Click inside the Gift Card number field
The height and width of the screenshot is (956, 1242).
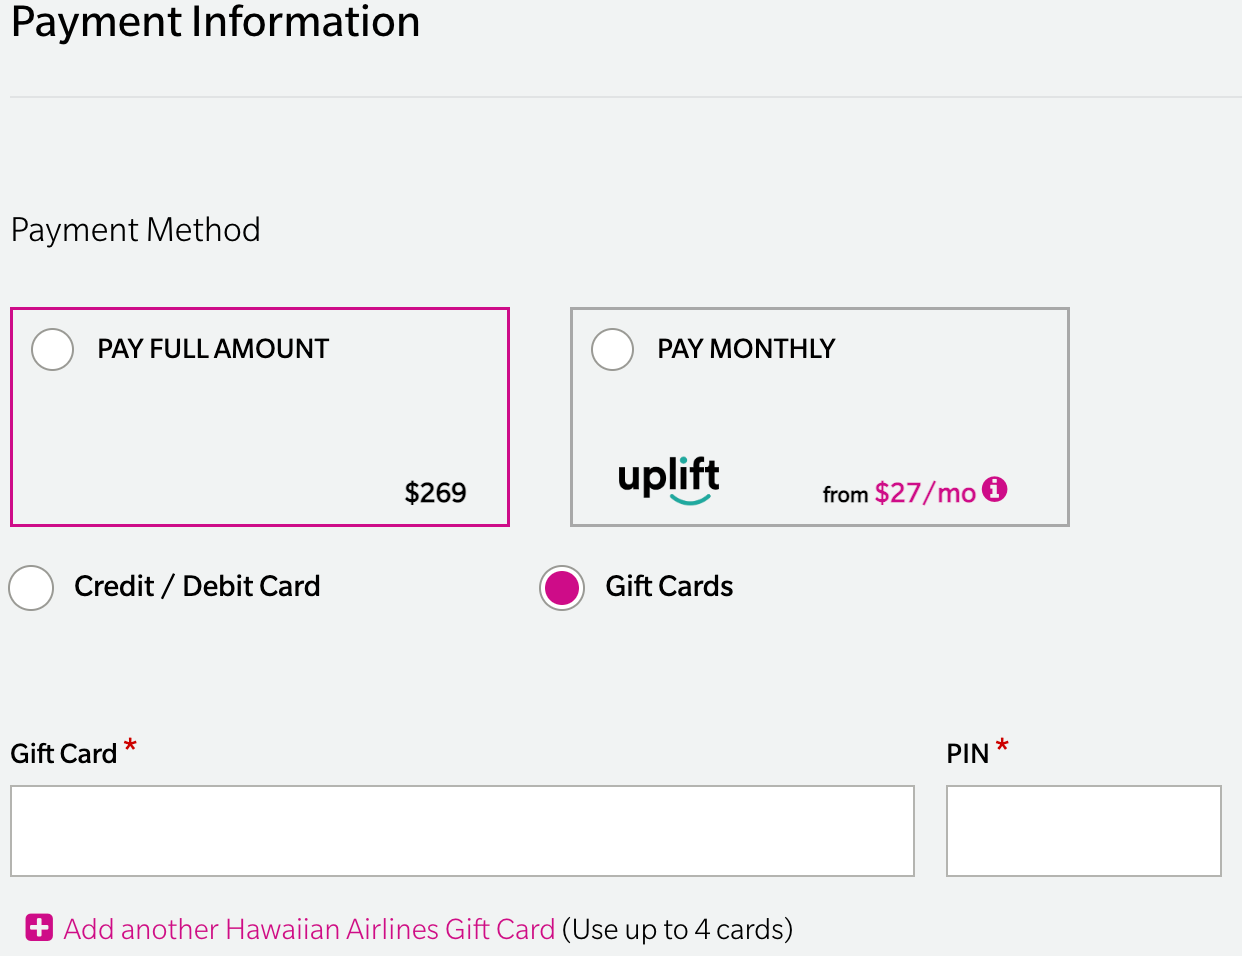pos(462,831)
